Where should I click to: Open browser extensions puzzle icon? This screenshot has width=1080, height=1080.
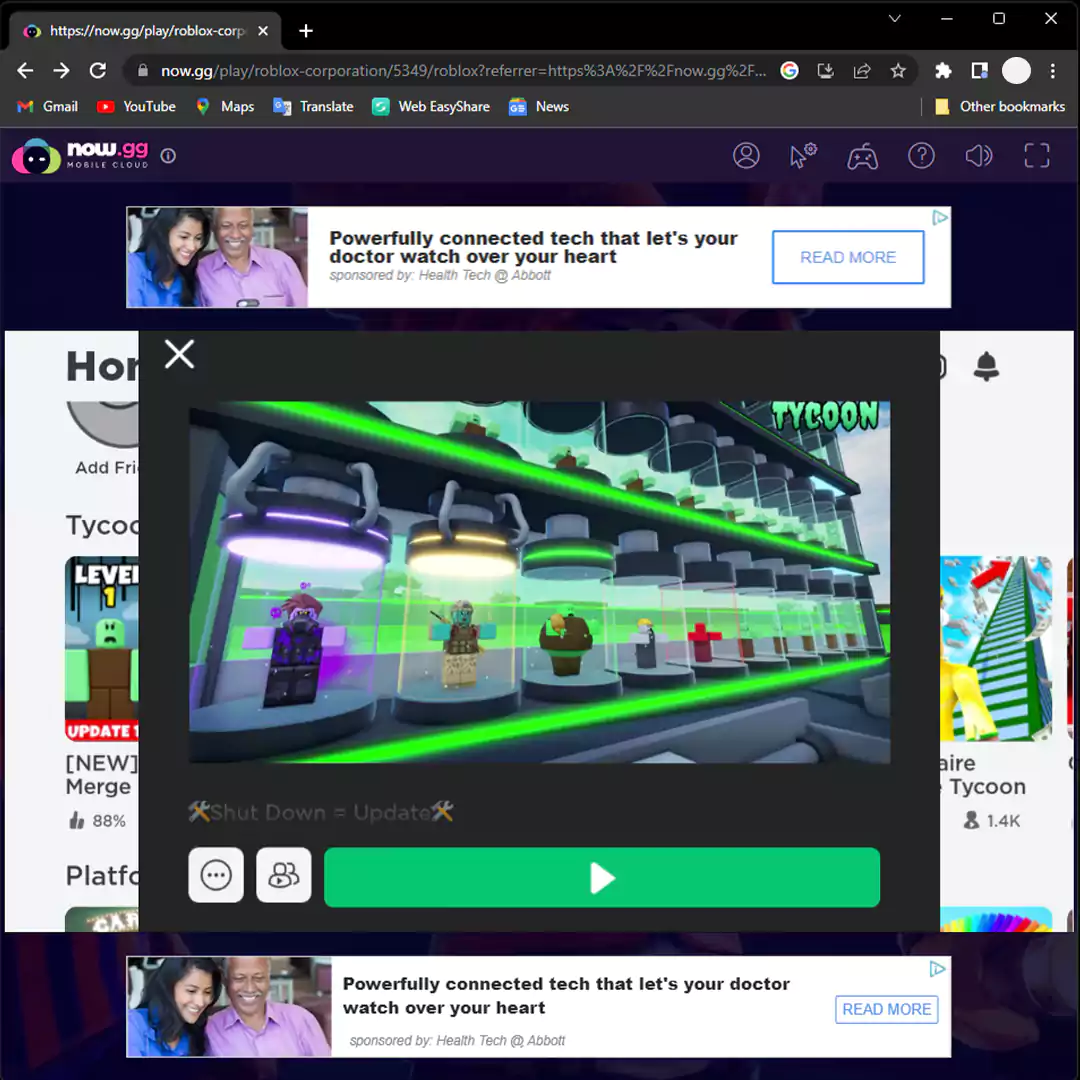(942, 70)
